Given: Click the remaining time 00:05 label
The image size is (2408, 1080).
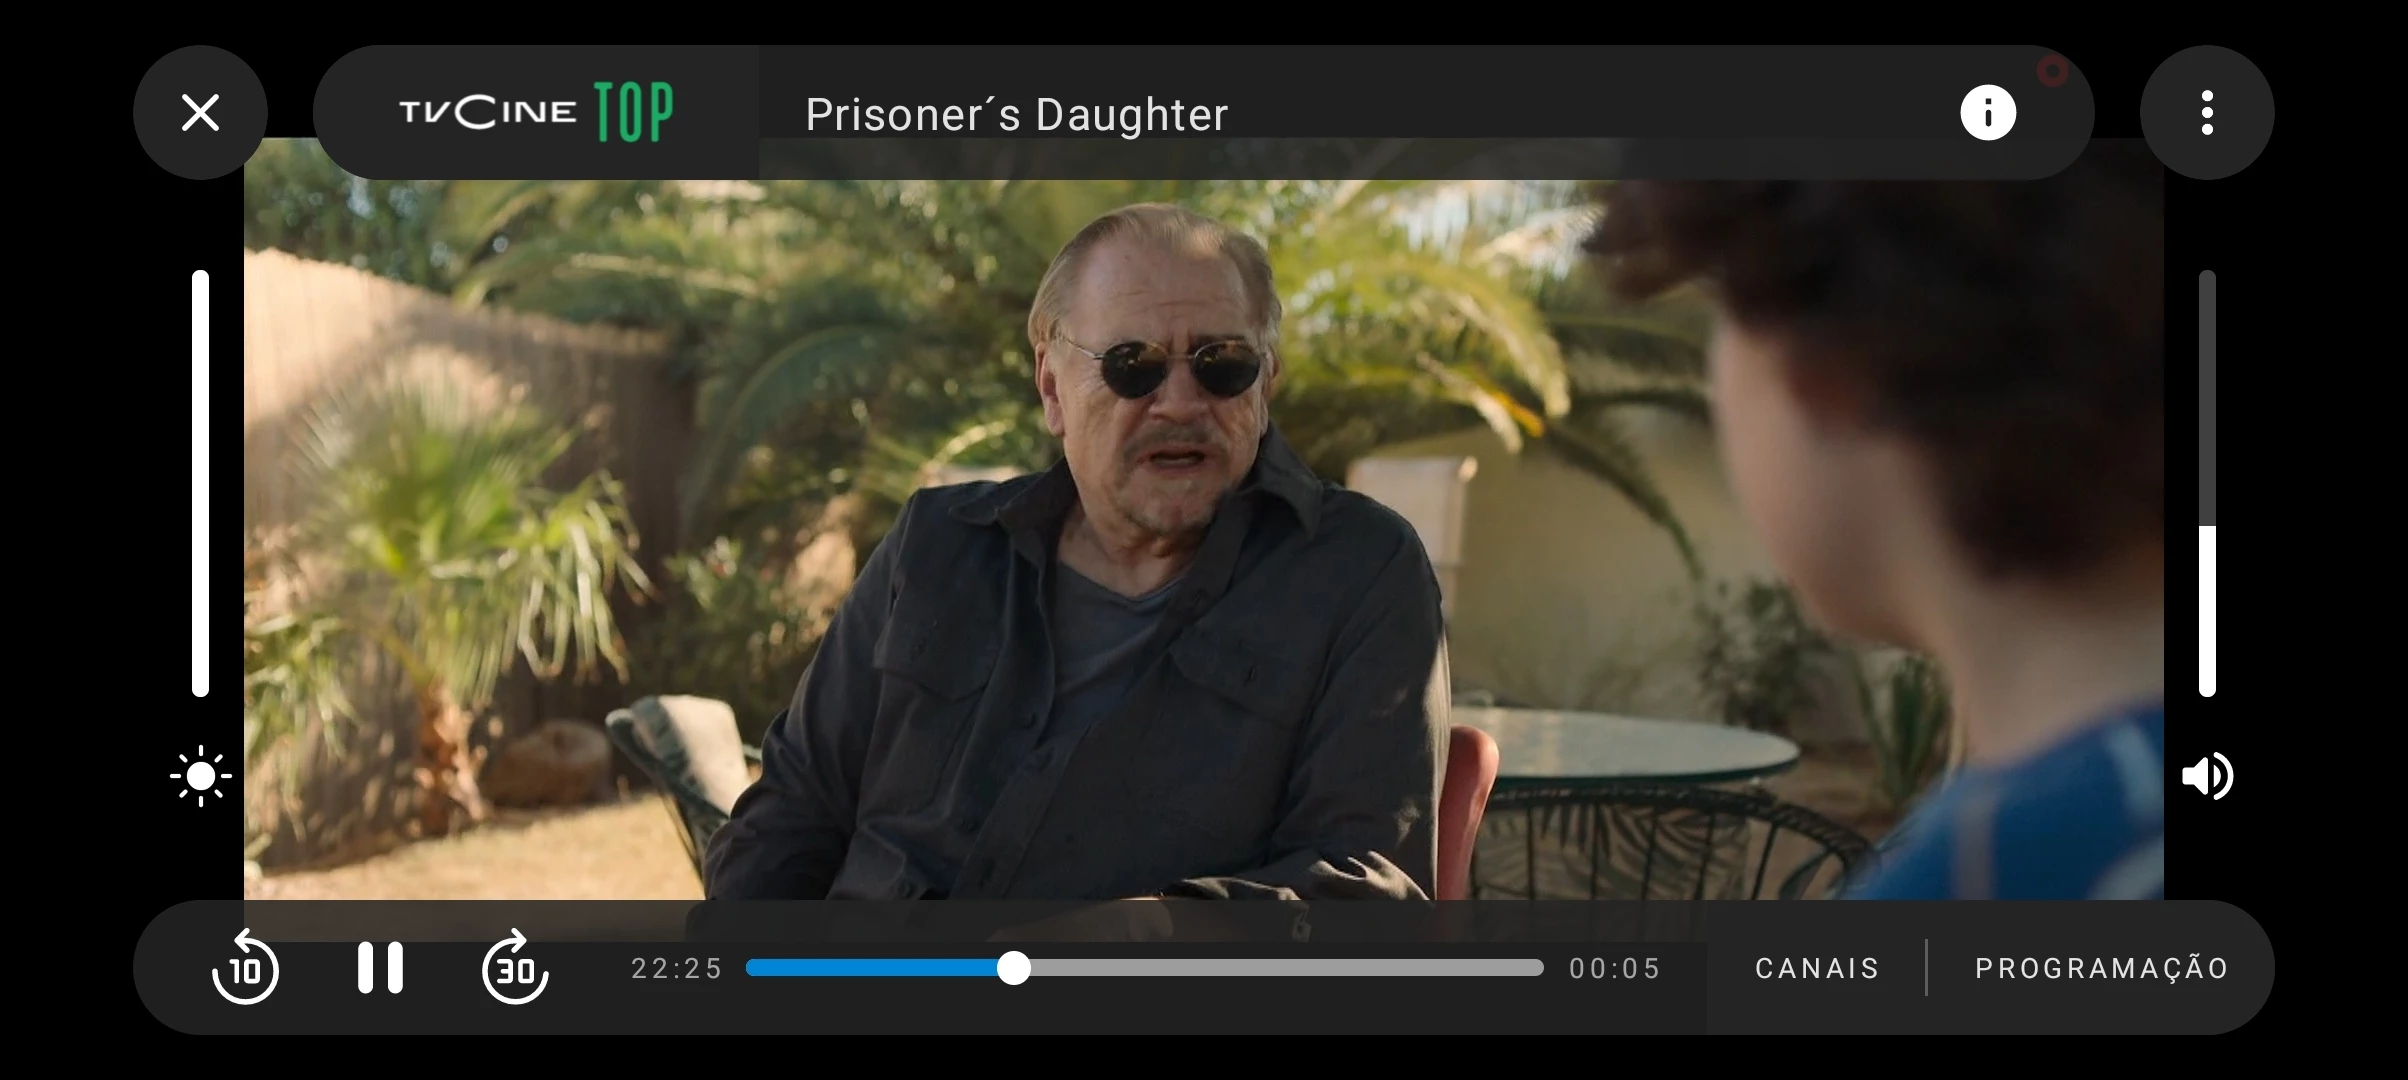Looking at the screenshot, I should 1614,968.
